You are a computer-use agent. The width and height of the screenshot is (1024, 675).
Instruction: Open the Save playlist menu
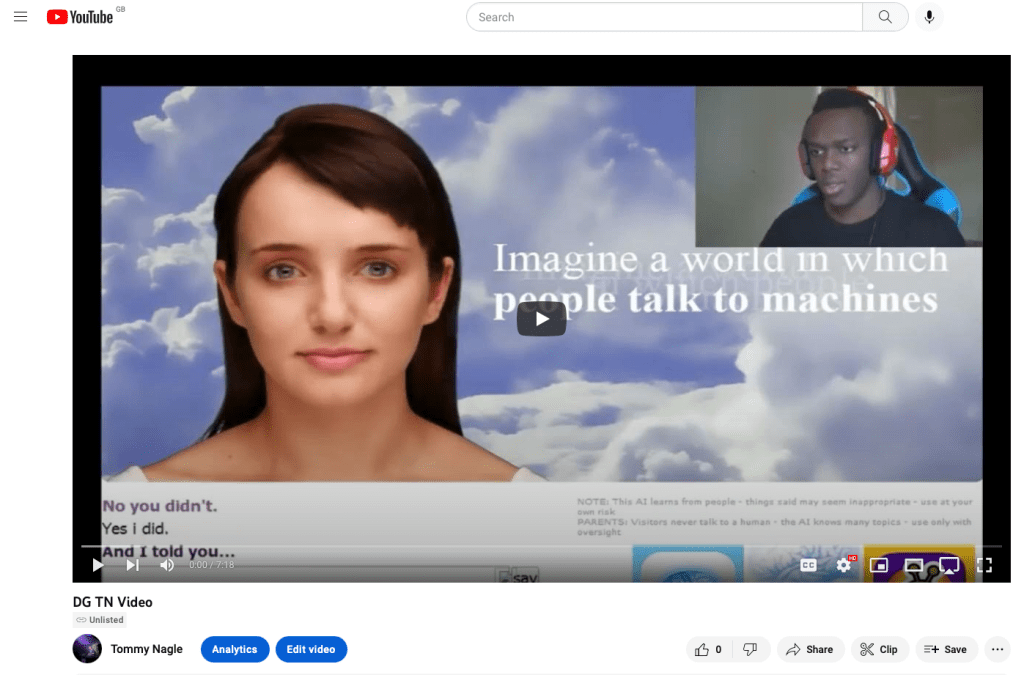(x=946, y=649)
